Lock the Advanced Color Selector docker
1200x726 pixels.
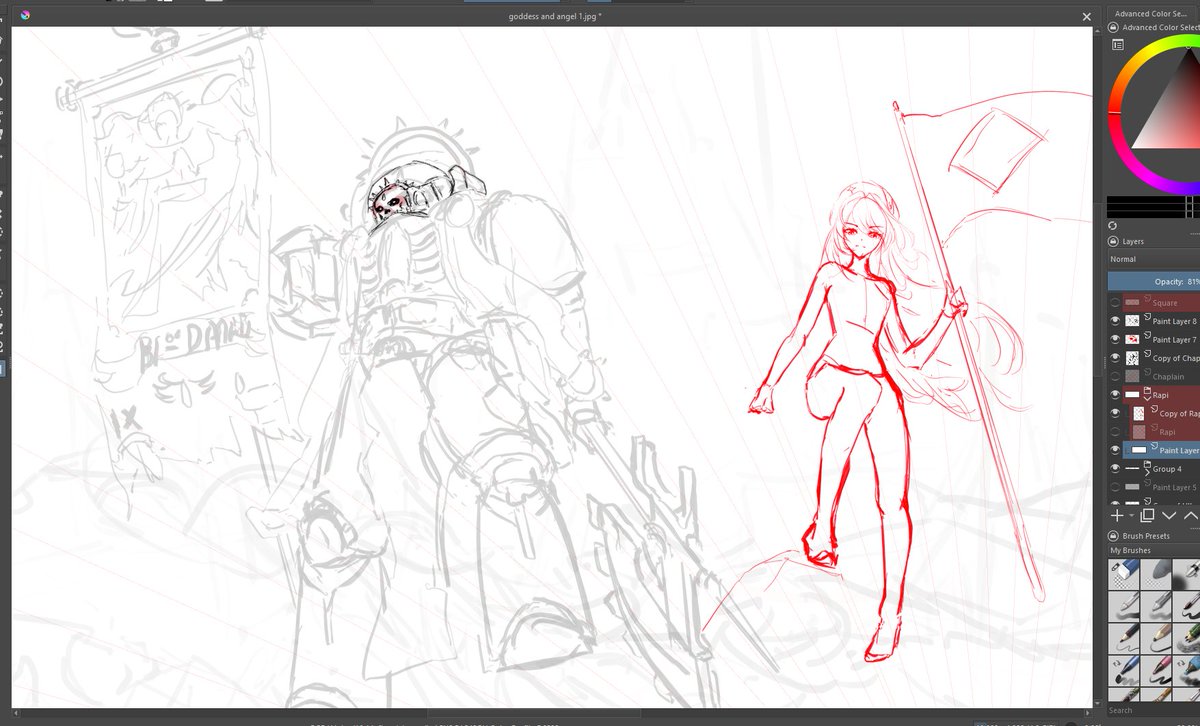coord(1114,28)
